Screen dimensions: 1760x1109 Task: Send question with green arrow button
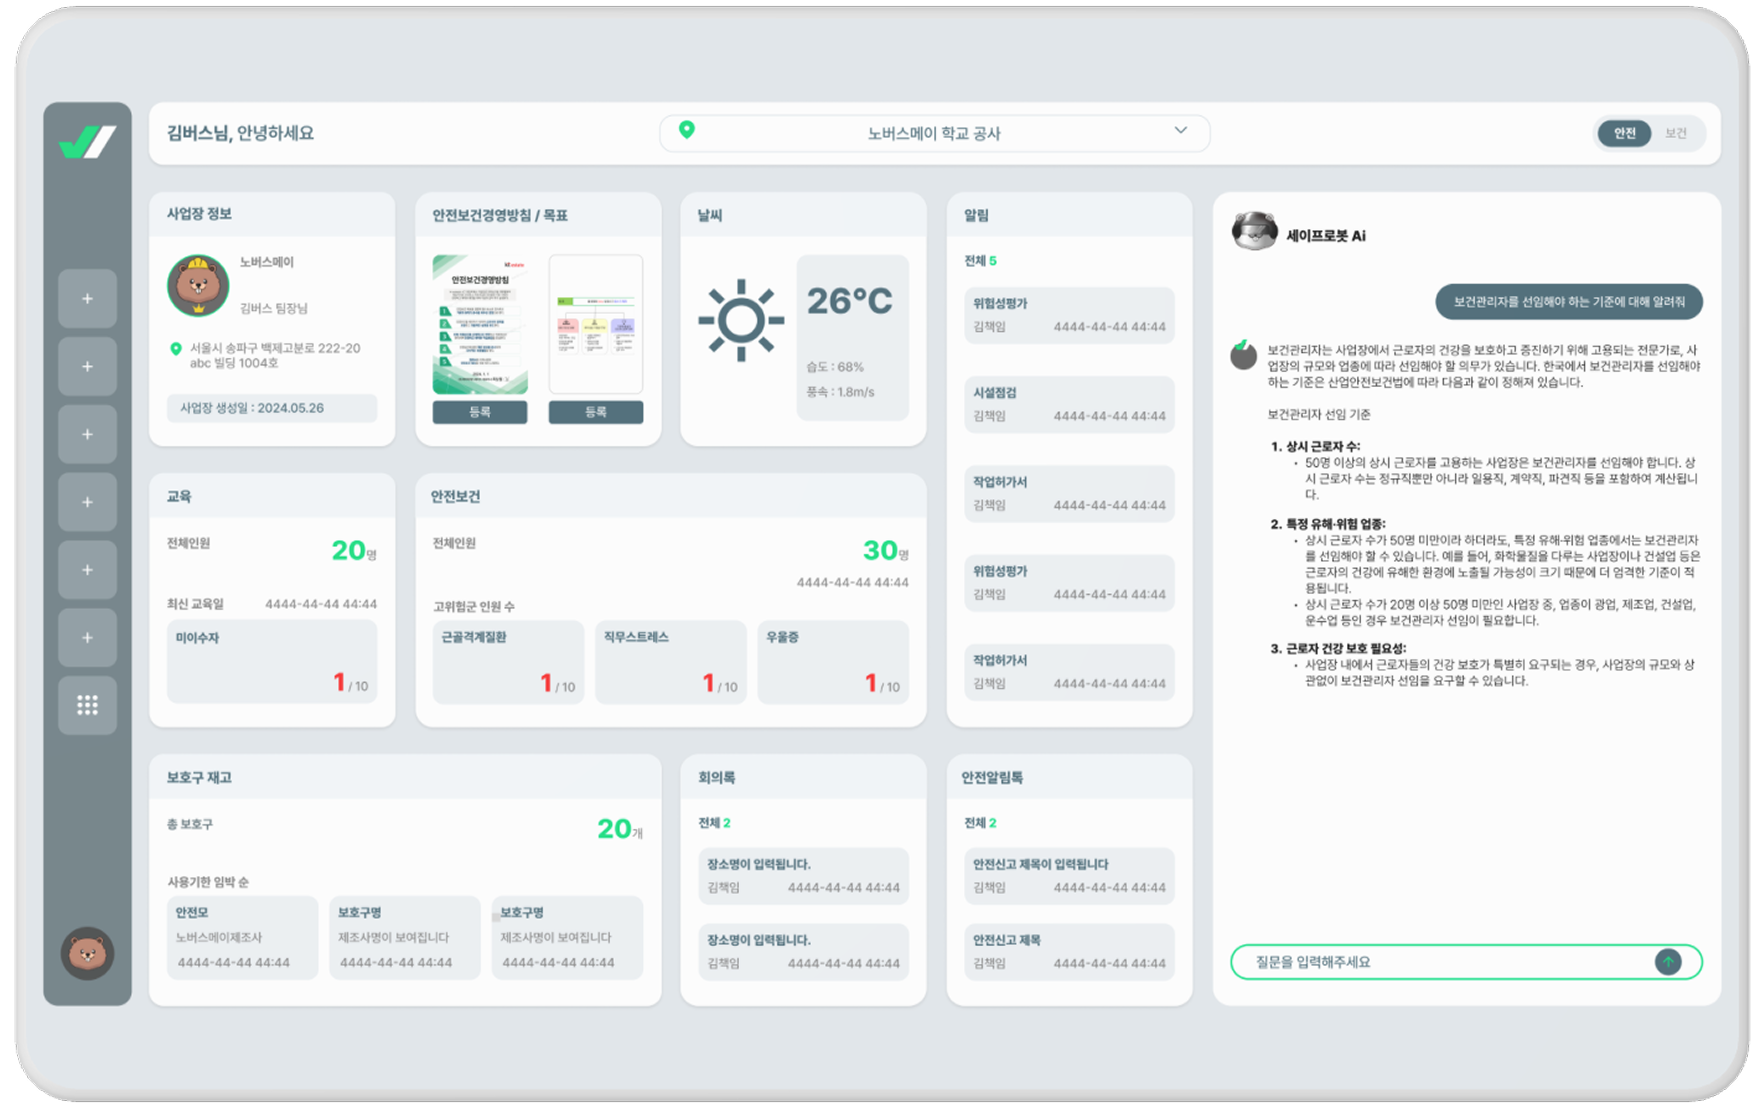1667,962
